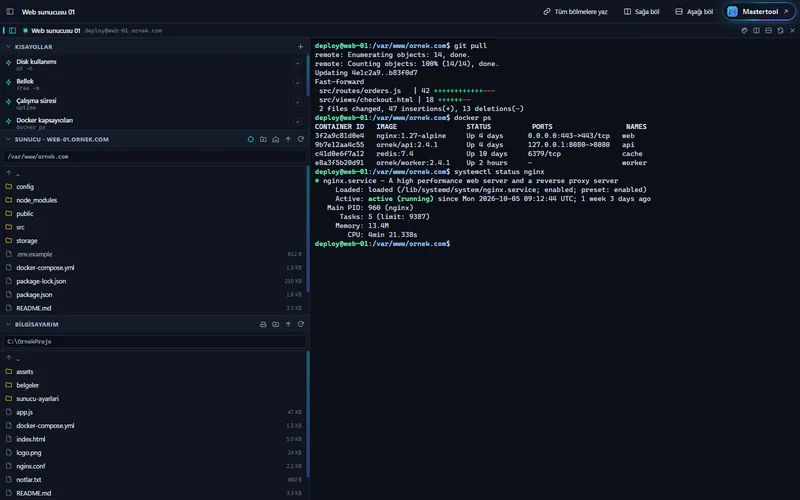Click the link icon beside Tüm bölmelere yaz
The height and width of the screenshot is (500, 800).
point(547,11)
